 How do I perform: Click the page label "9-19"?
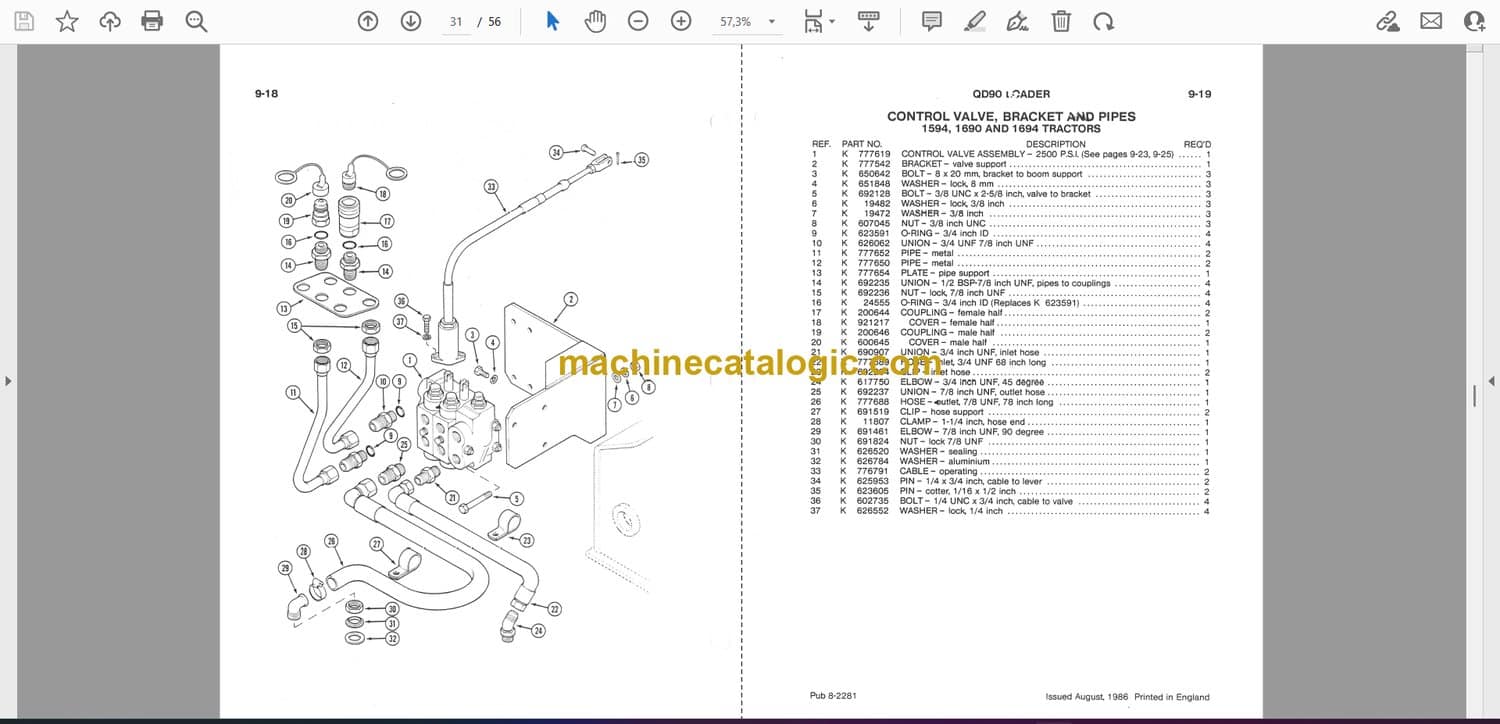[x=1199, y=94]
